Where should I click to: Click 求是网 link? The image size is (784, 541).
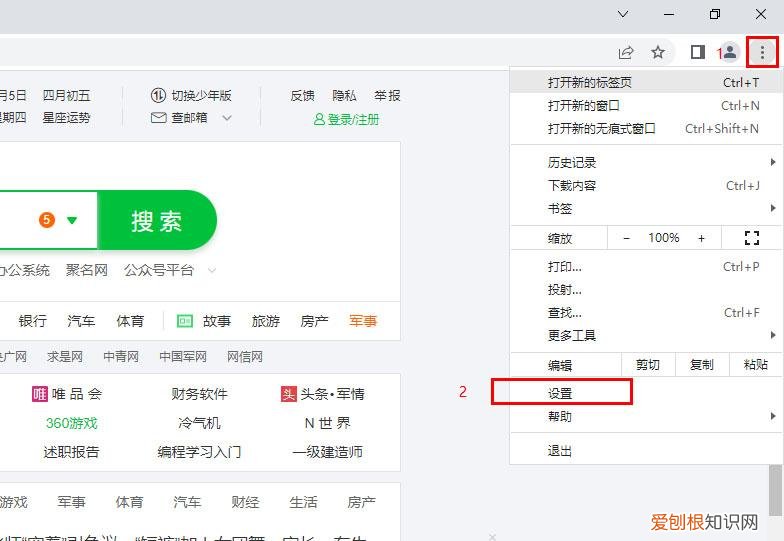(65, 356)
